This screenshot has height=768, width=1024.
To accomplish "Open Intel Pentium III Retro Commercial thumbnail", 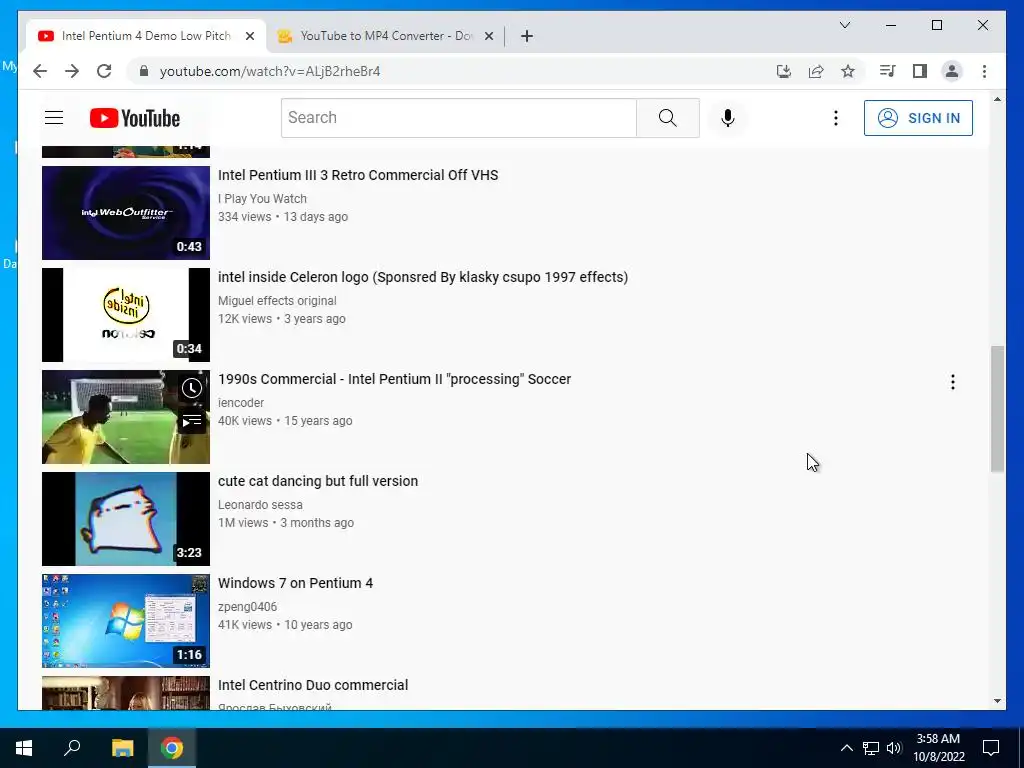I will tap(126, 213).
